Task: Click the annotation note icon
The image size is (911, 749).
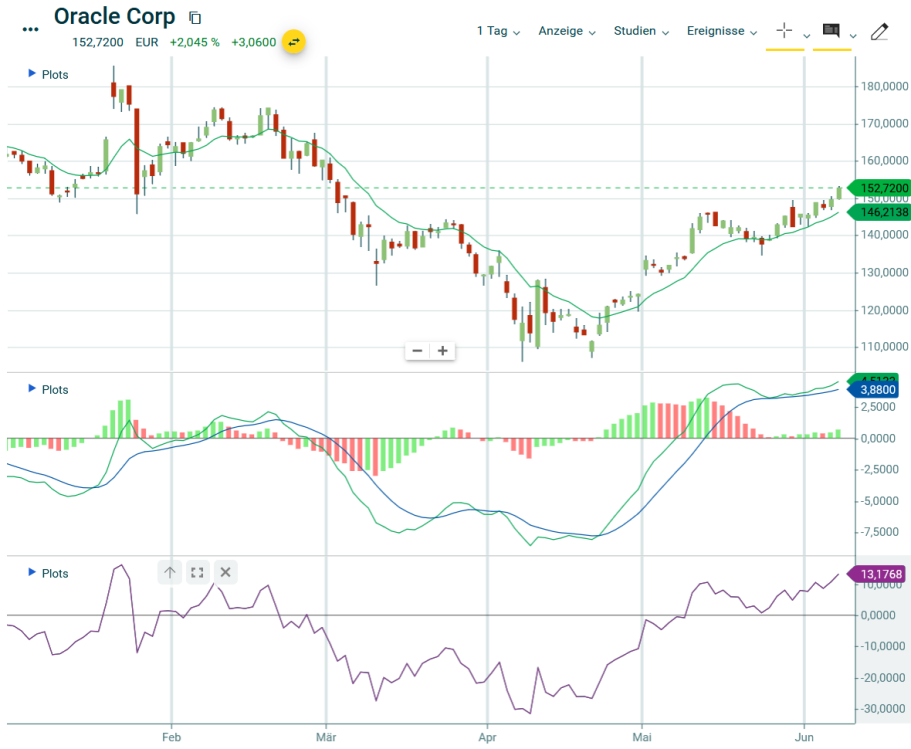Action: [x=831, y=30]
